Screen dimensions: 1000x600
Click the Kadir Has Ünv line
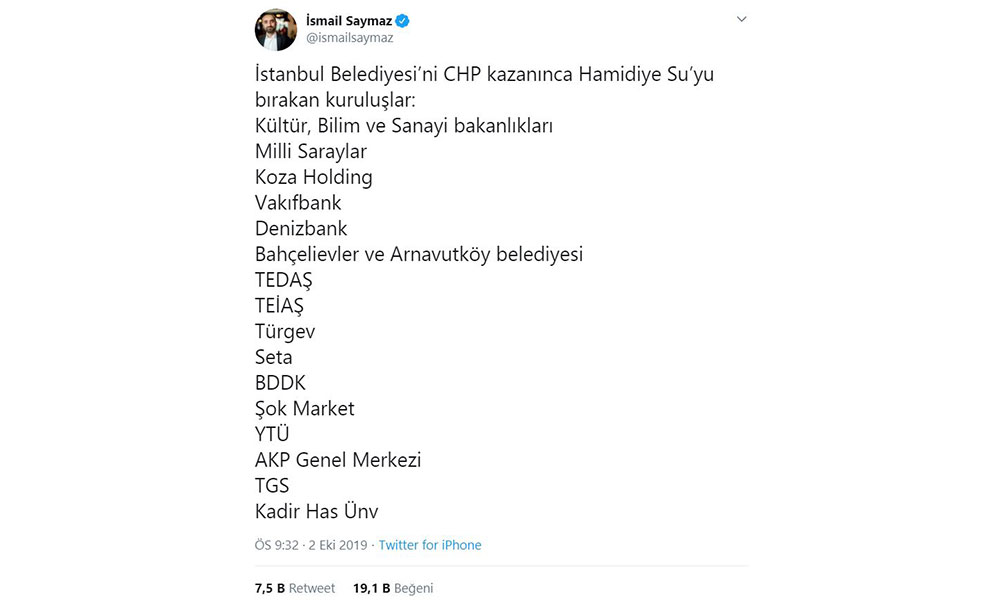[317, 512]
